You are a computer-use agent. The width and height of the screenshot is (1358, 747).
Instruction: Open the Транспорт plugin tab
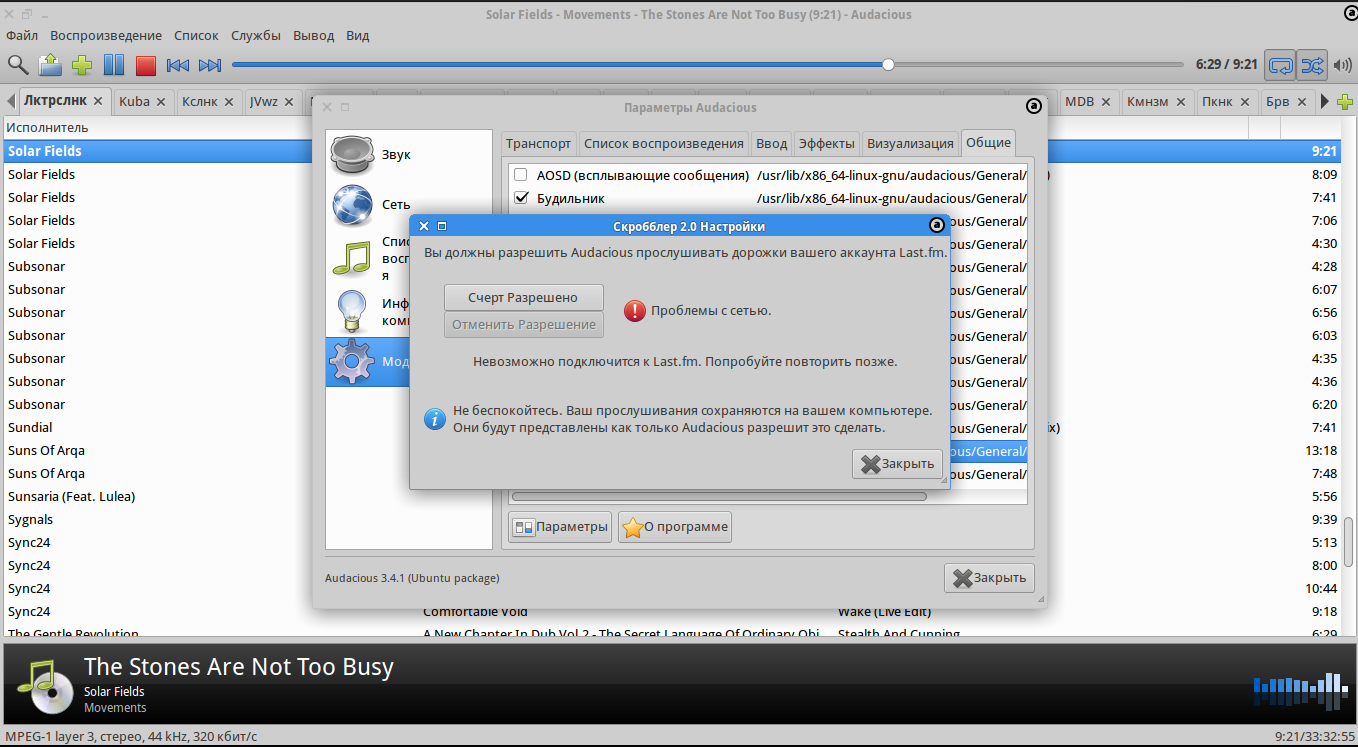click(x=539, y=143)
